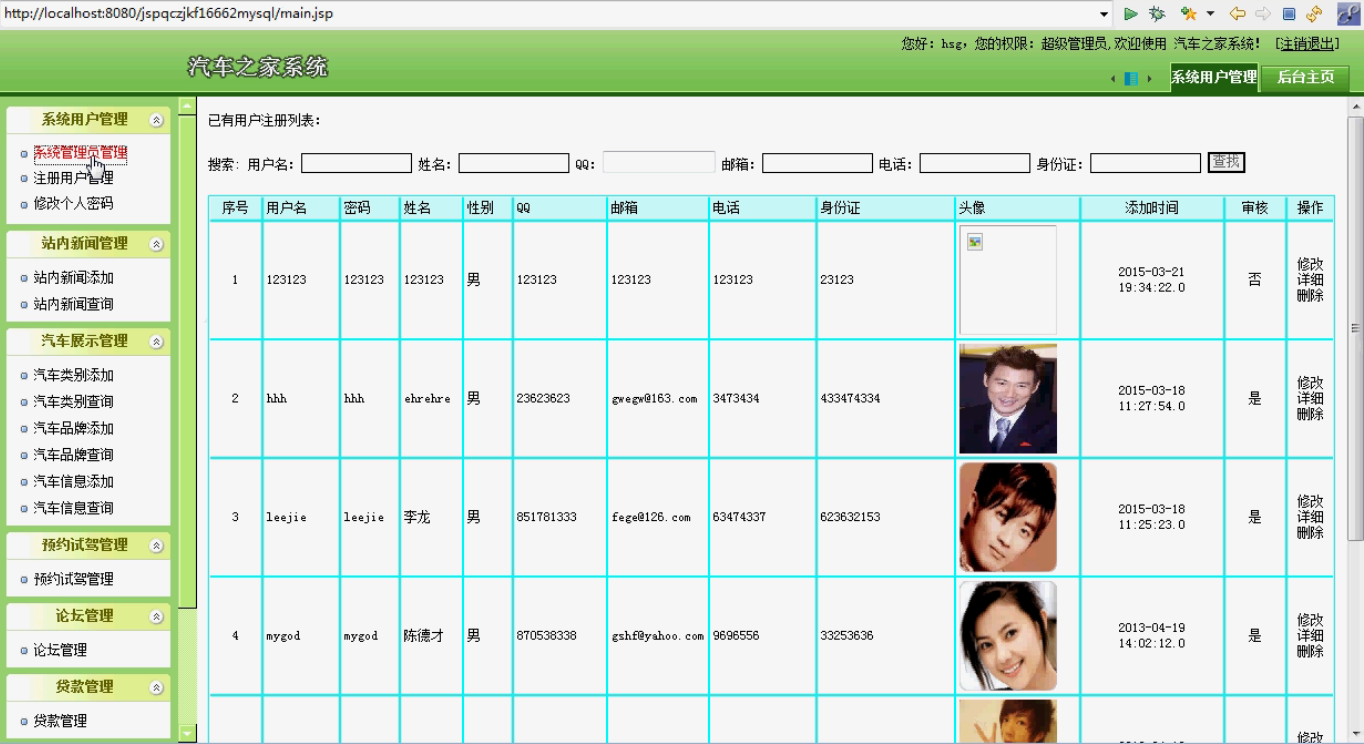
Task: Click 修改 for user 123123
Action: [x=1310, y=265]
